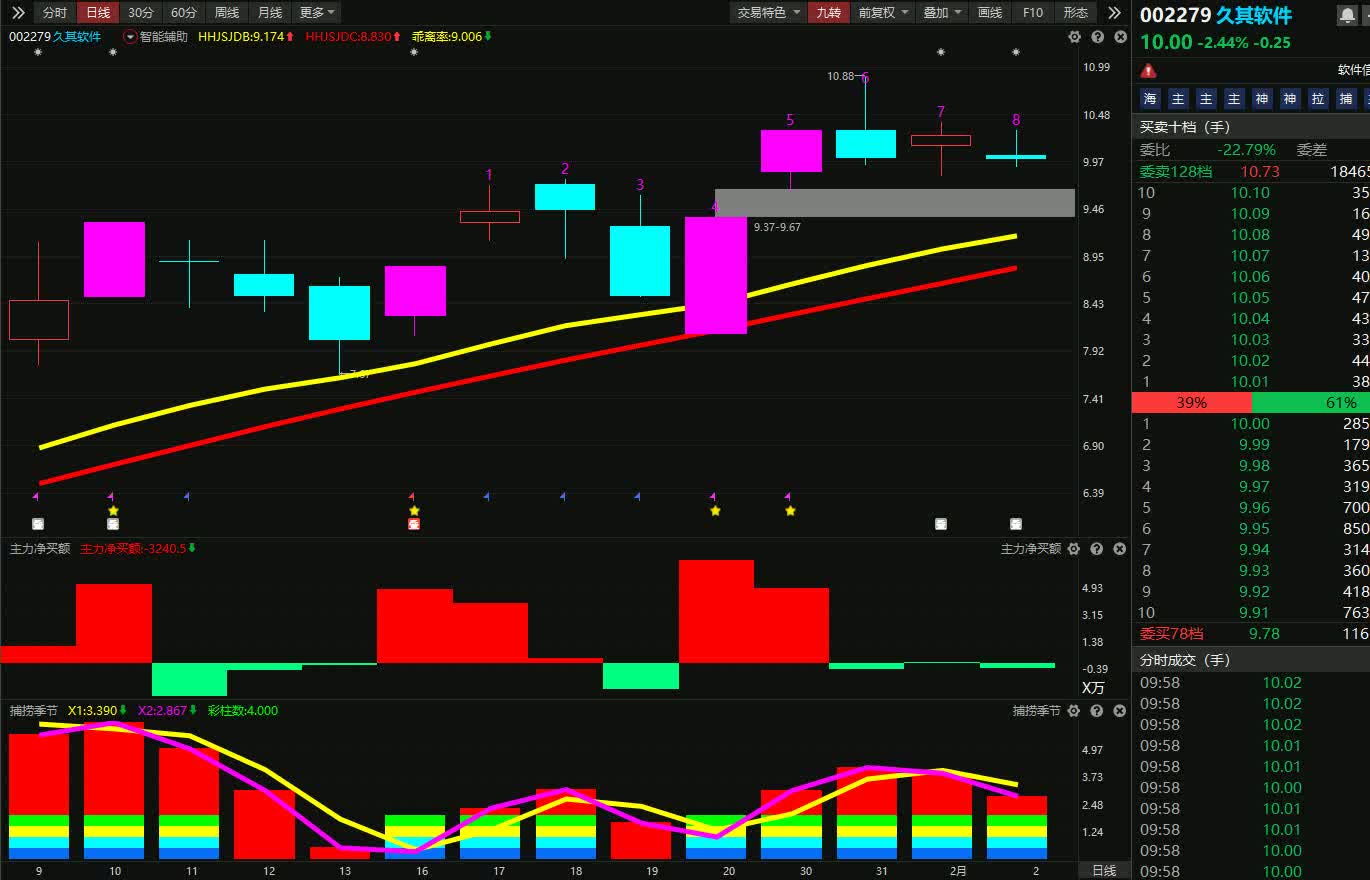
Task: Switch to 周线 weekly tab
Action: click(x=227, y=13)
